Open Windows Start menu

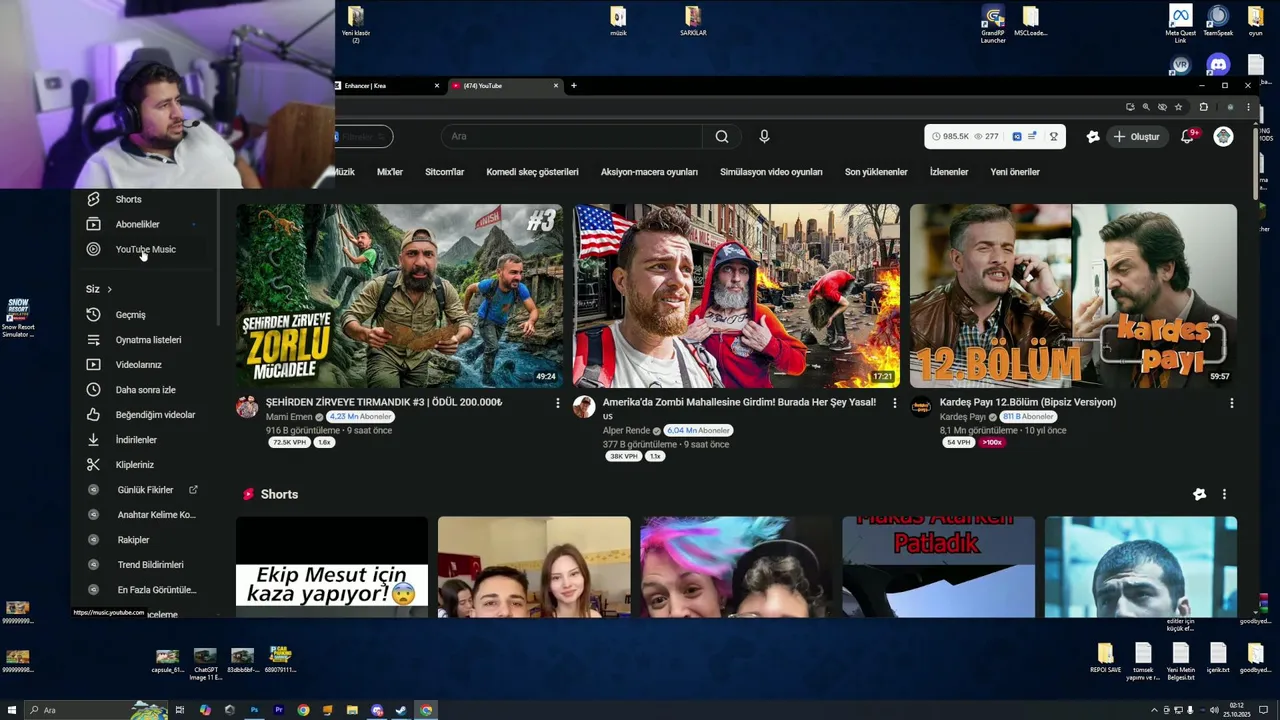click(12, 710)
